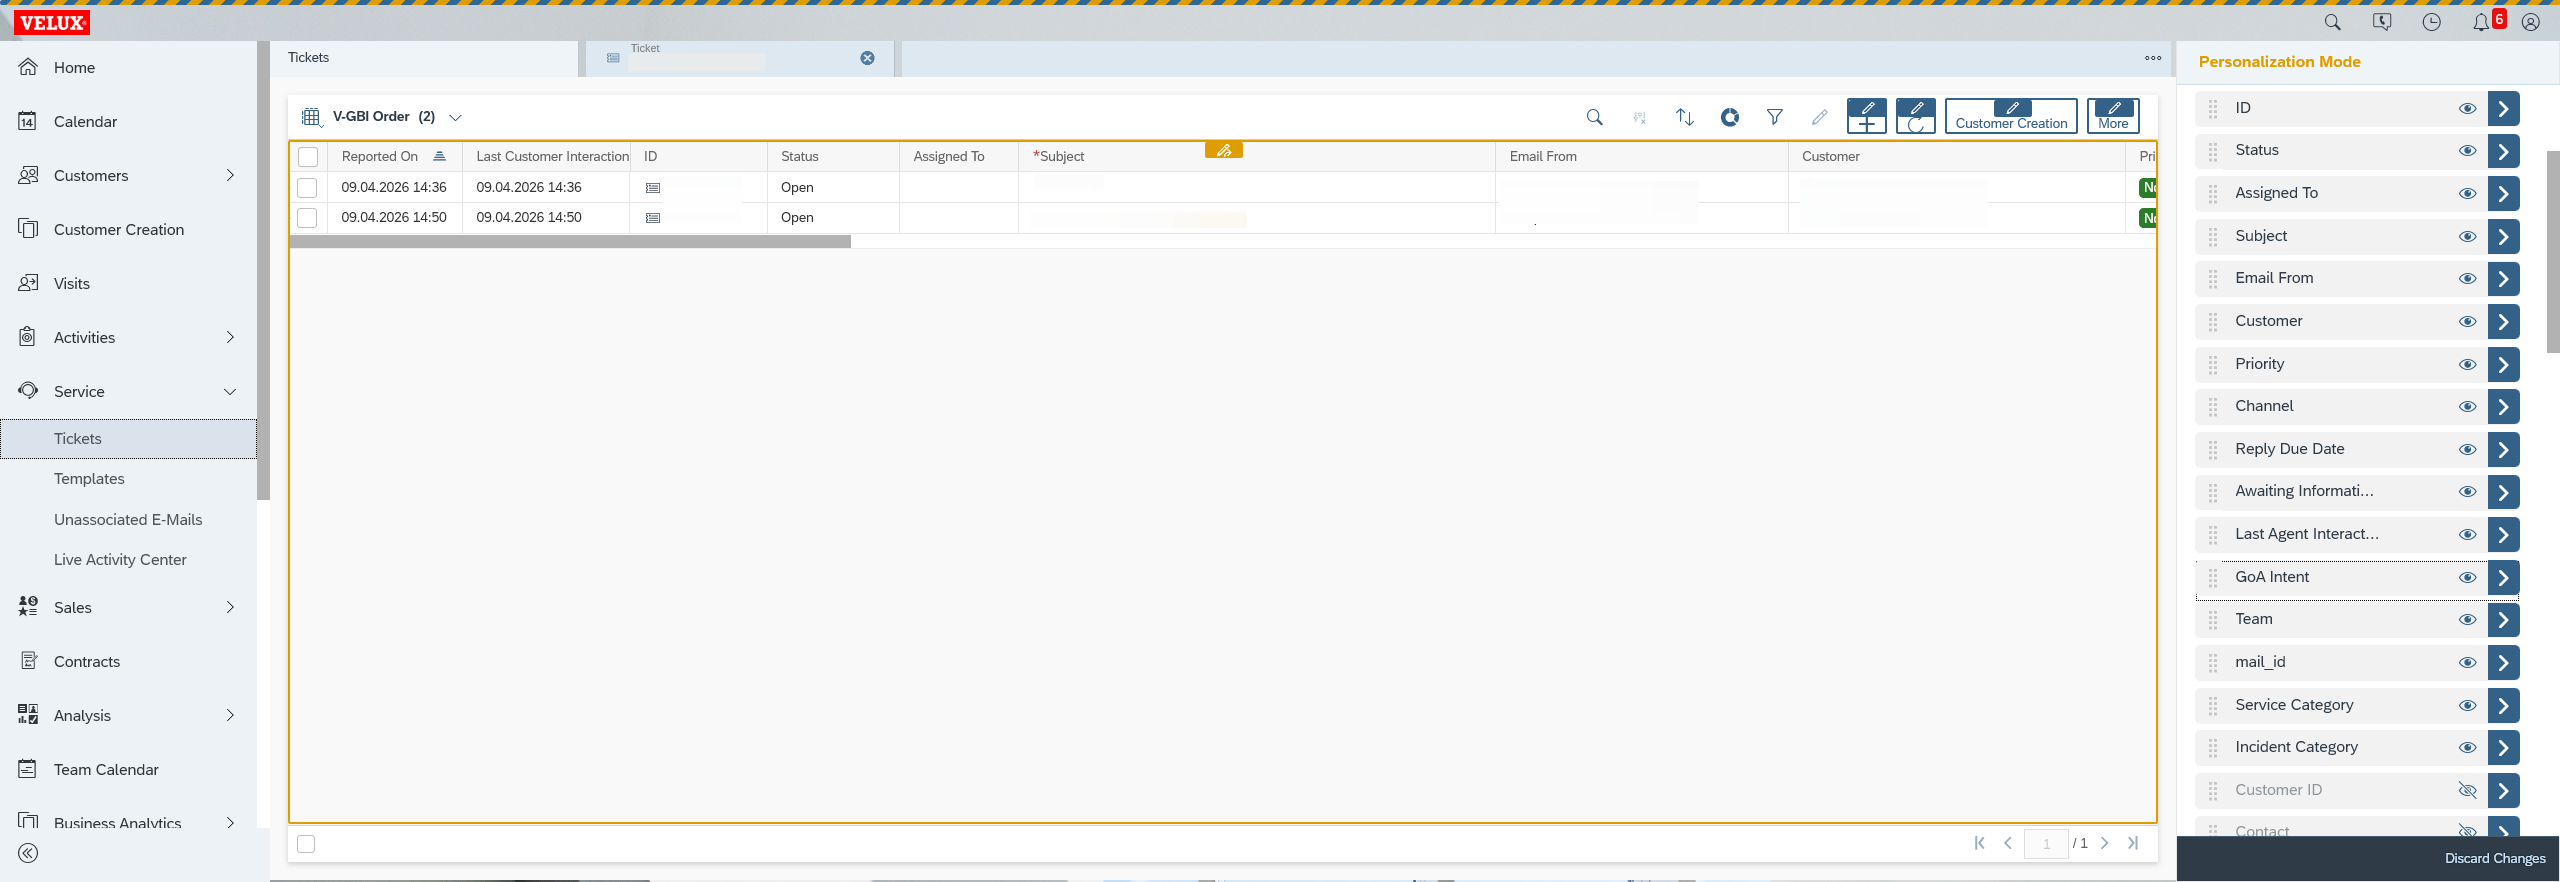Click the pencil edit icon in toolbar
The height and width of the screenshot is (882, 2560).
pos(1820,117)
